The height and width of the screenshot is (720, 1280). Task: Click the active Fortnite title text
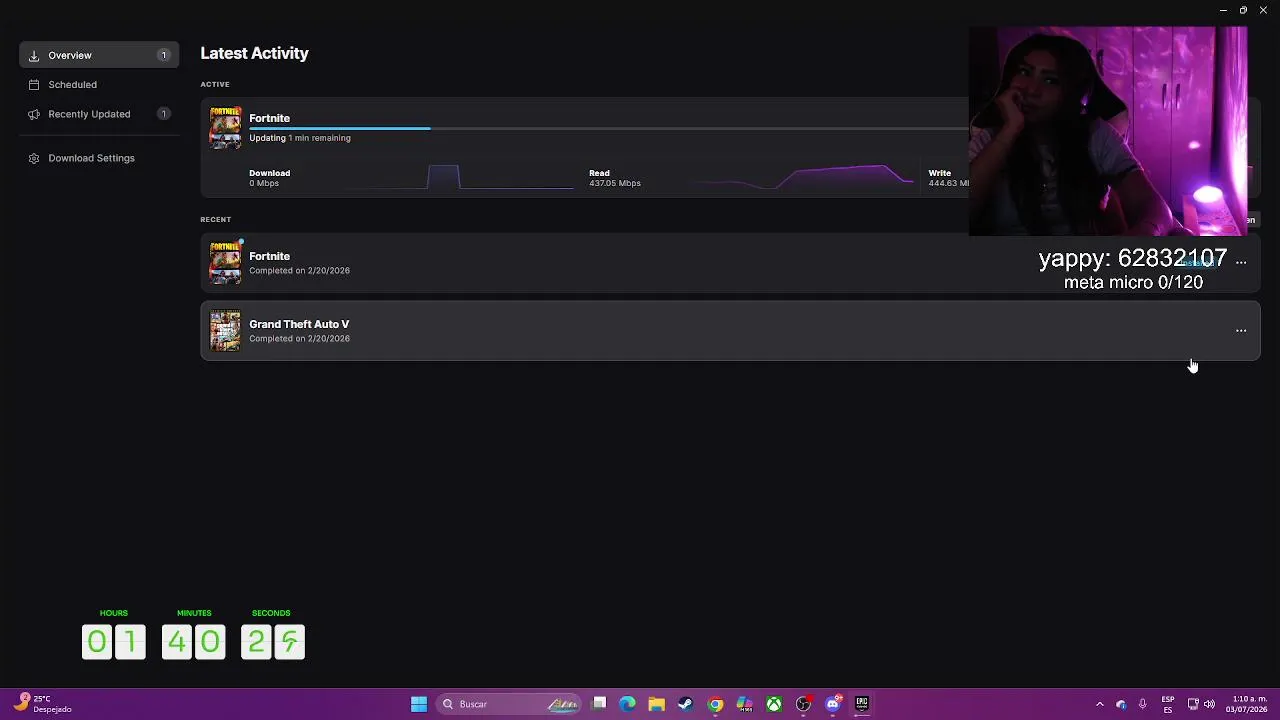269,118
